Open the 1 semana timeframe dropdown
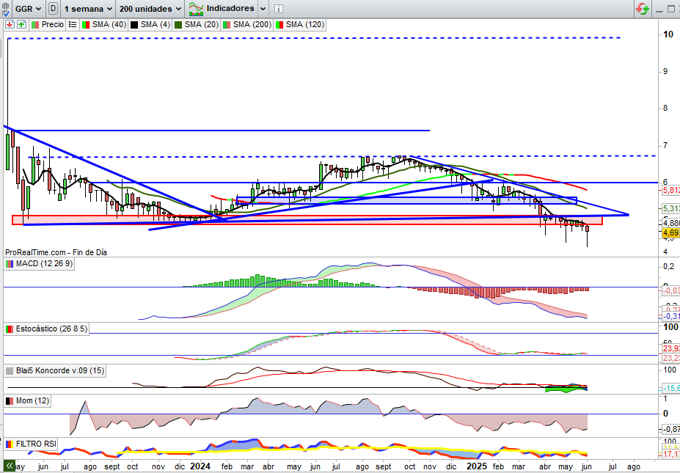 (x=88, y=8)
